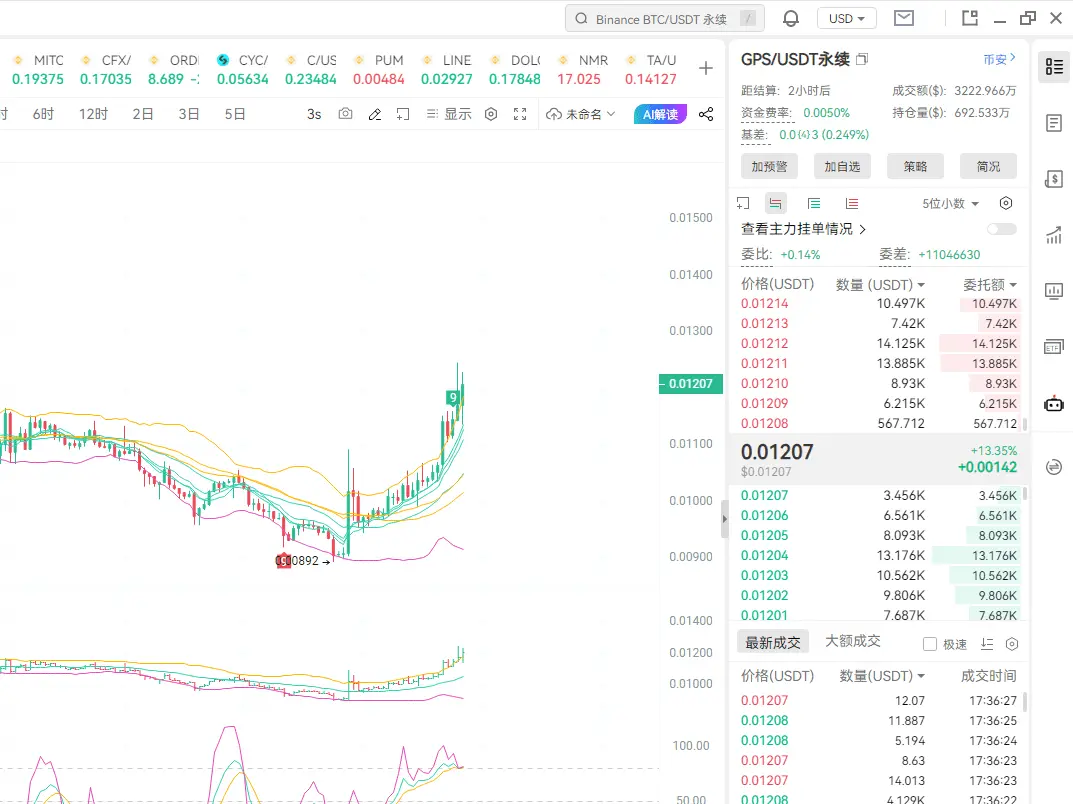Screen dimensions: 1073x804
Task: Open order book settings icon
Action: coord(1006,203)
